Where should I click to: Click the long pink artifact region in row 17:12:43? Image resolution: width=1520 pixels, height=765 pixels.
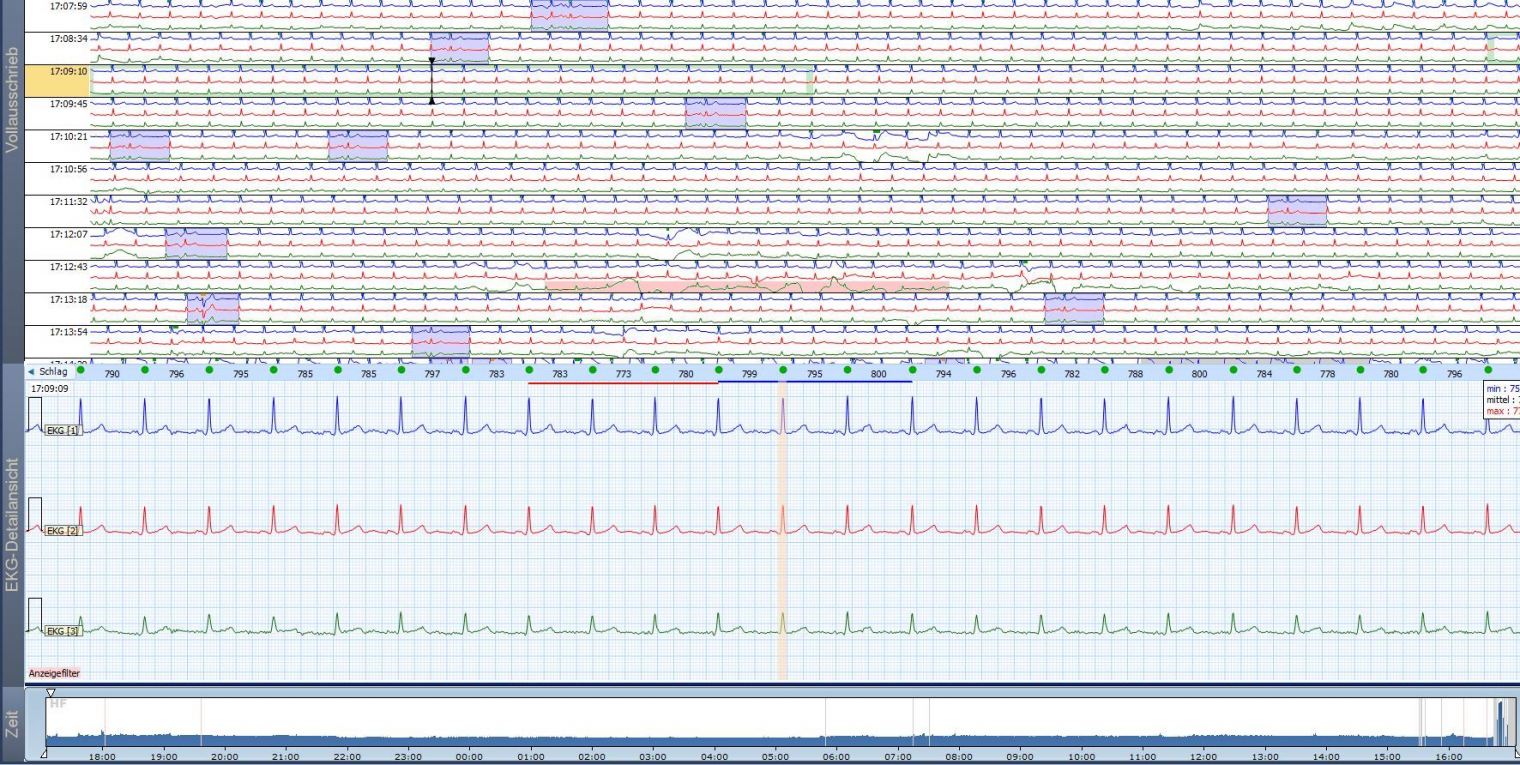tap(746, 286)
